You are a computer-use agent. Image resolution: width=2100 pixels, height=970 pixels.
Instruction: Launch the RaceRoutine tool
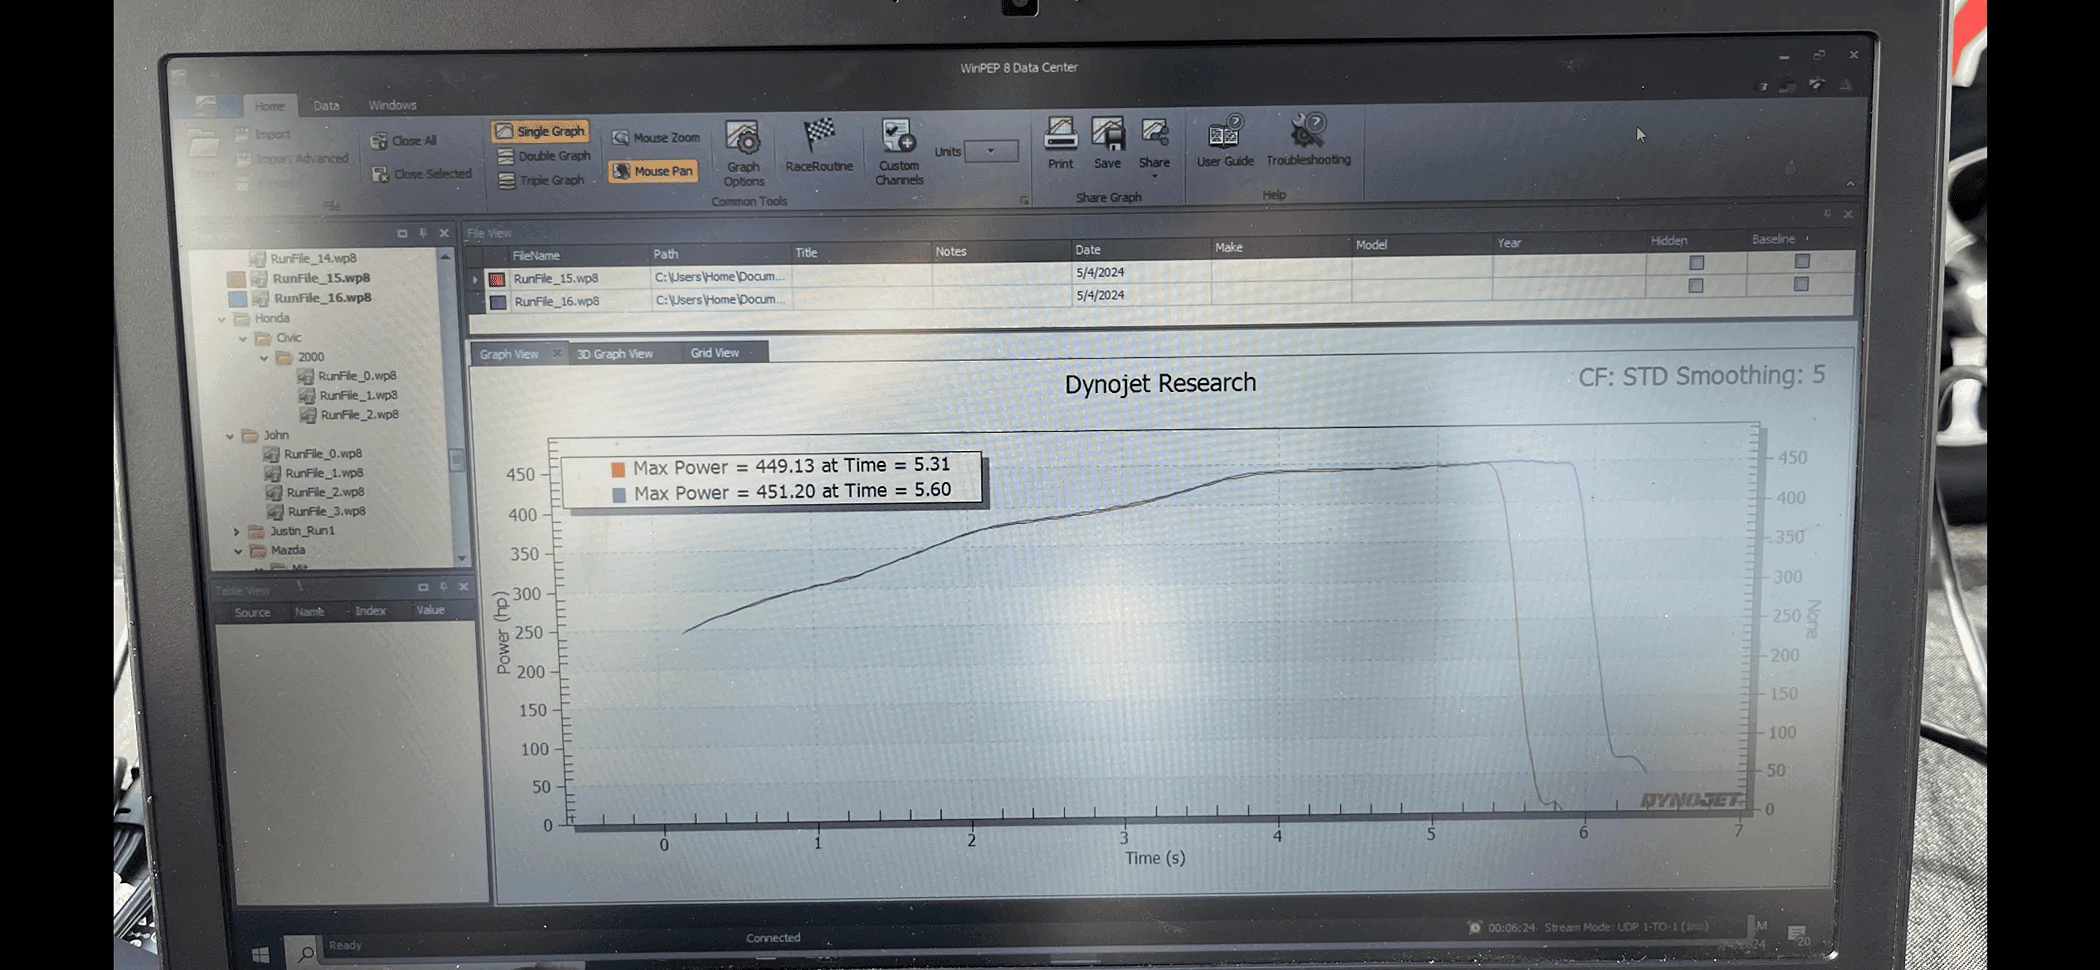819,145
